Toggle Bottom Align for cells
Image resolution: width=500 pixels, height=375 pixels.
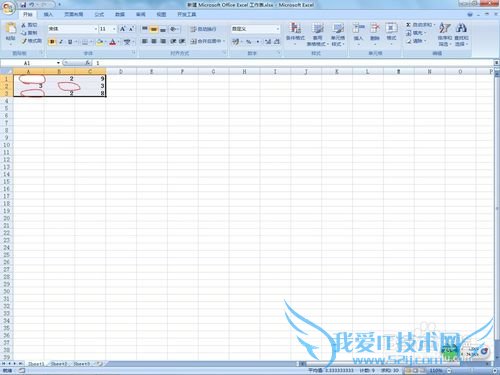[x=163, y=29]
